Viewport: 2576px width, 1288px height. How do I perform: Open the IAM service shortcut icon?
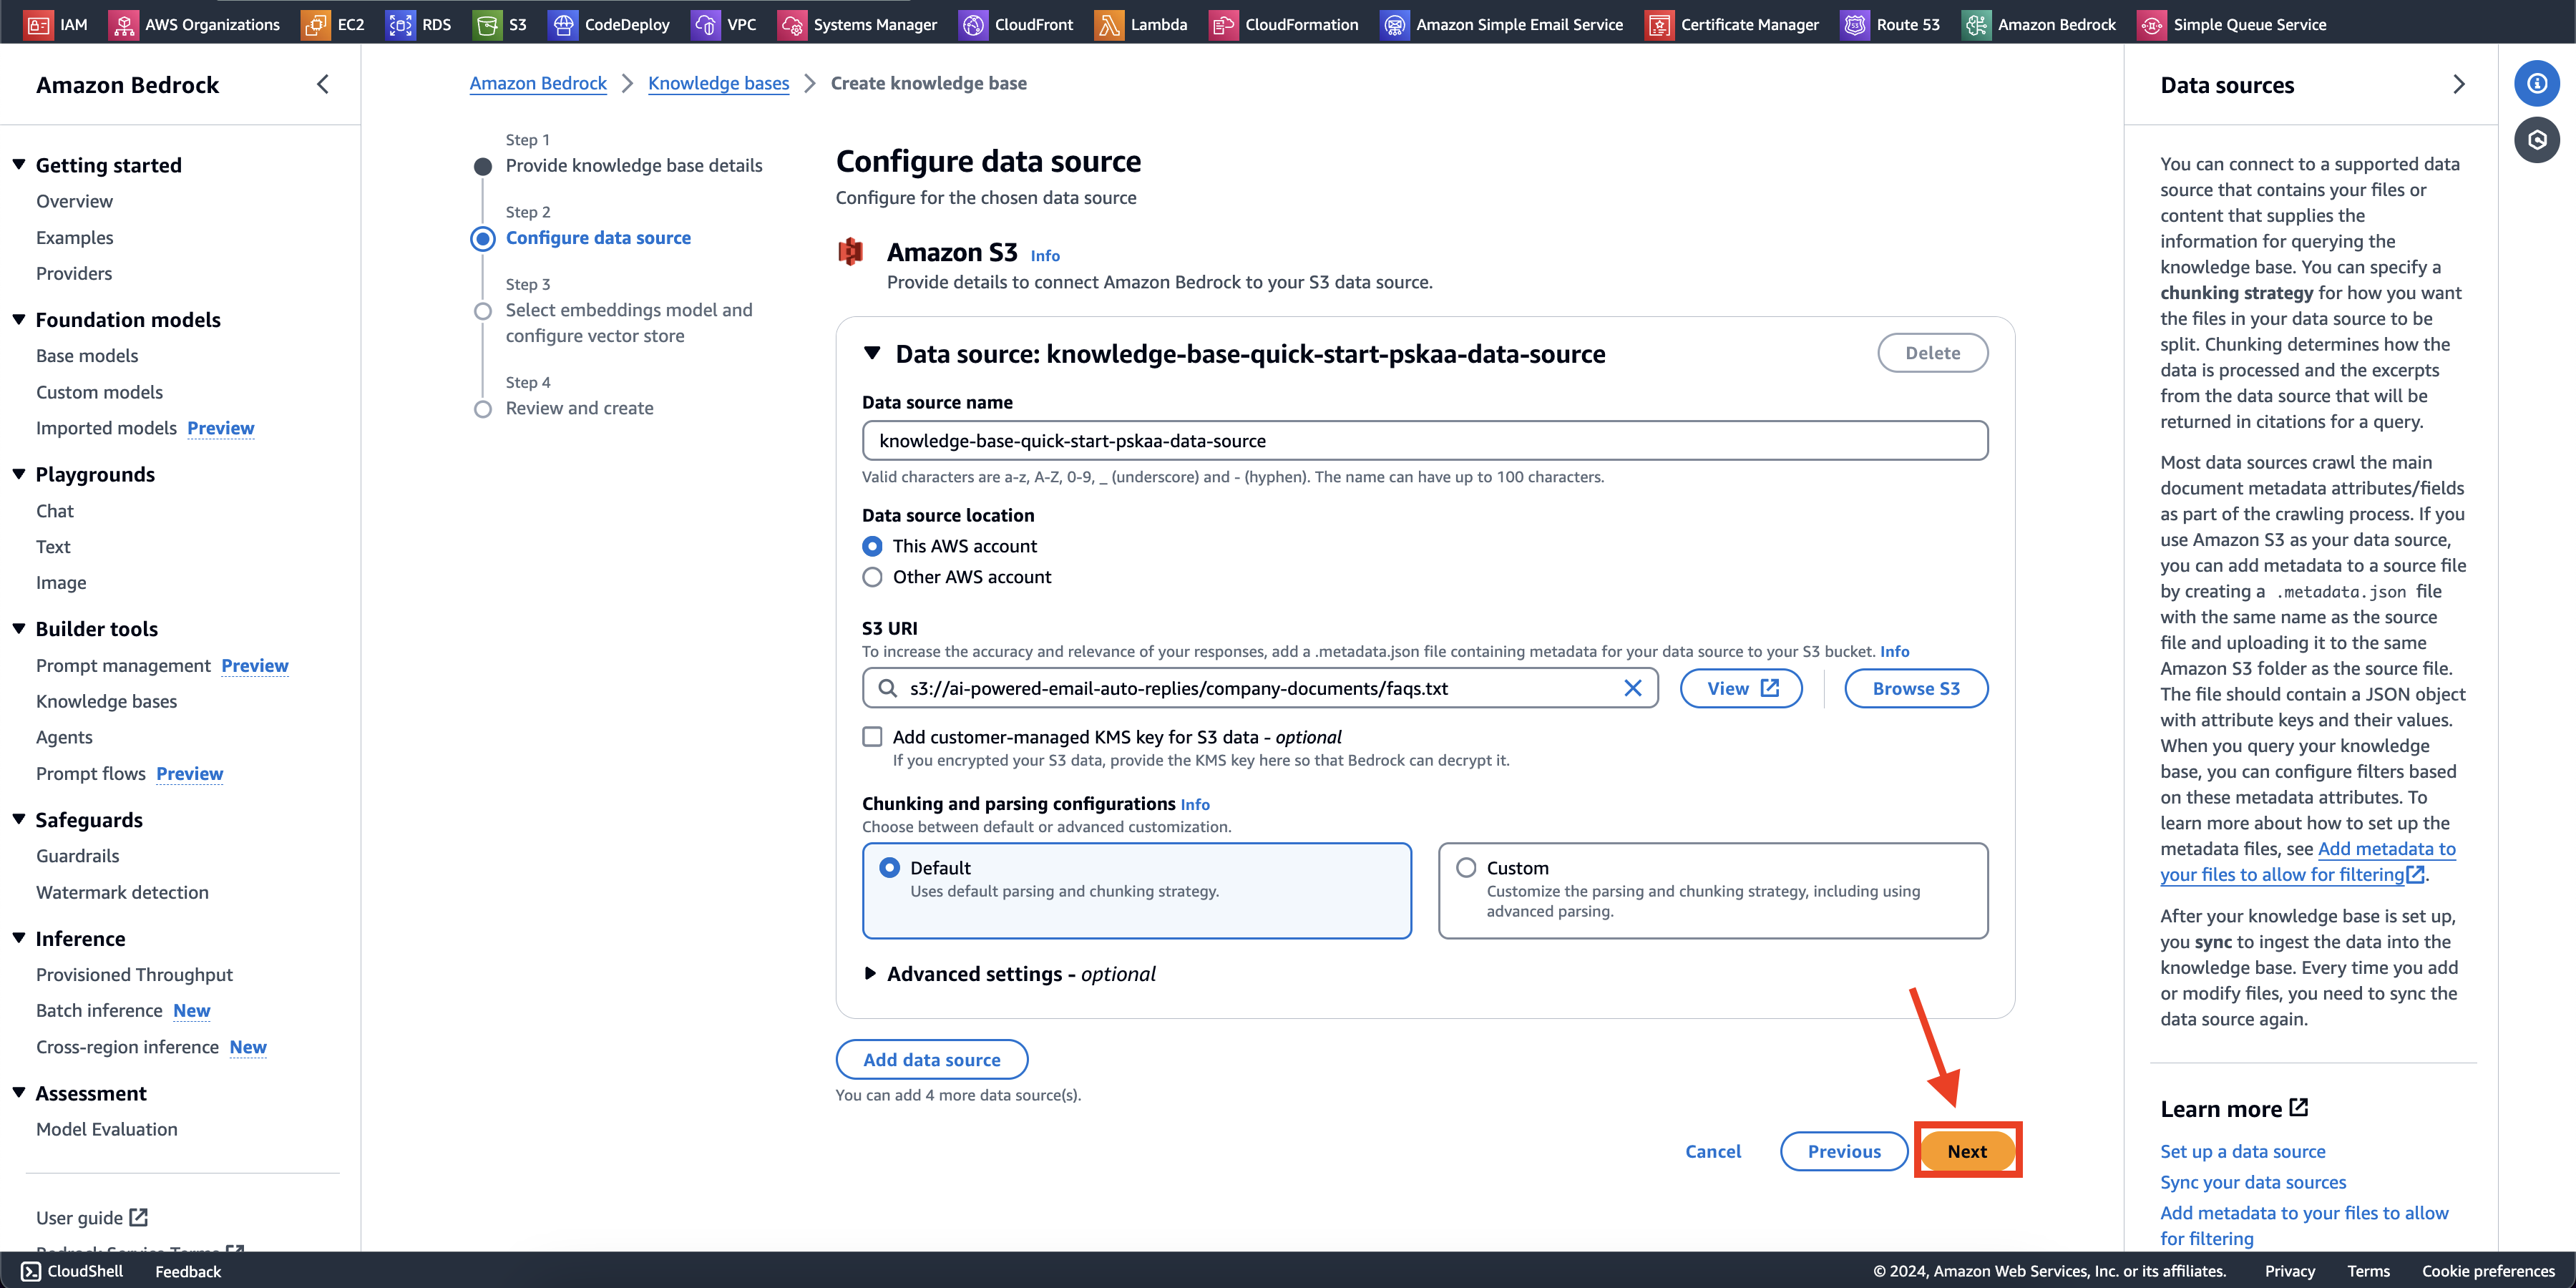pyautogui.click(x=38, y=24)
